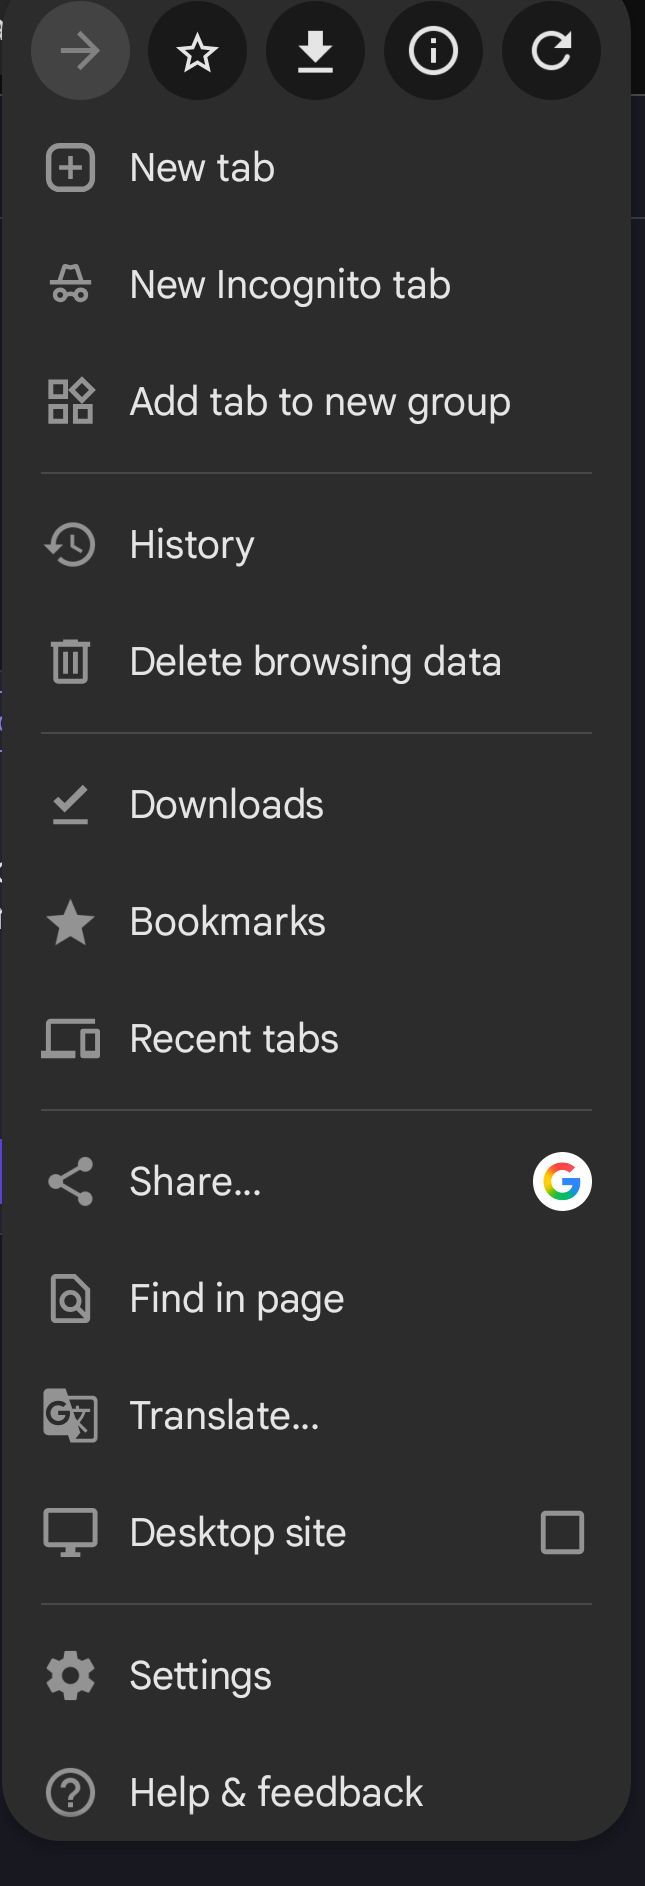Show Recent tabs
Image resolution: width=645 pixels, height=1886 pixels.
pyautogui.click(x=234, y=1039)
